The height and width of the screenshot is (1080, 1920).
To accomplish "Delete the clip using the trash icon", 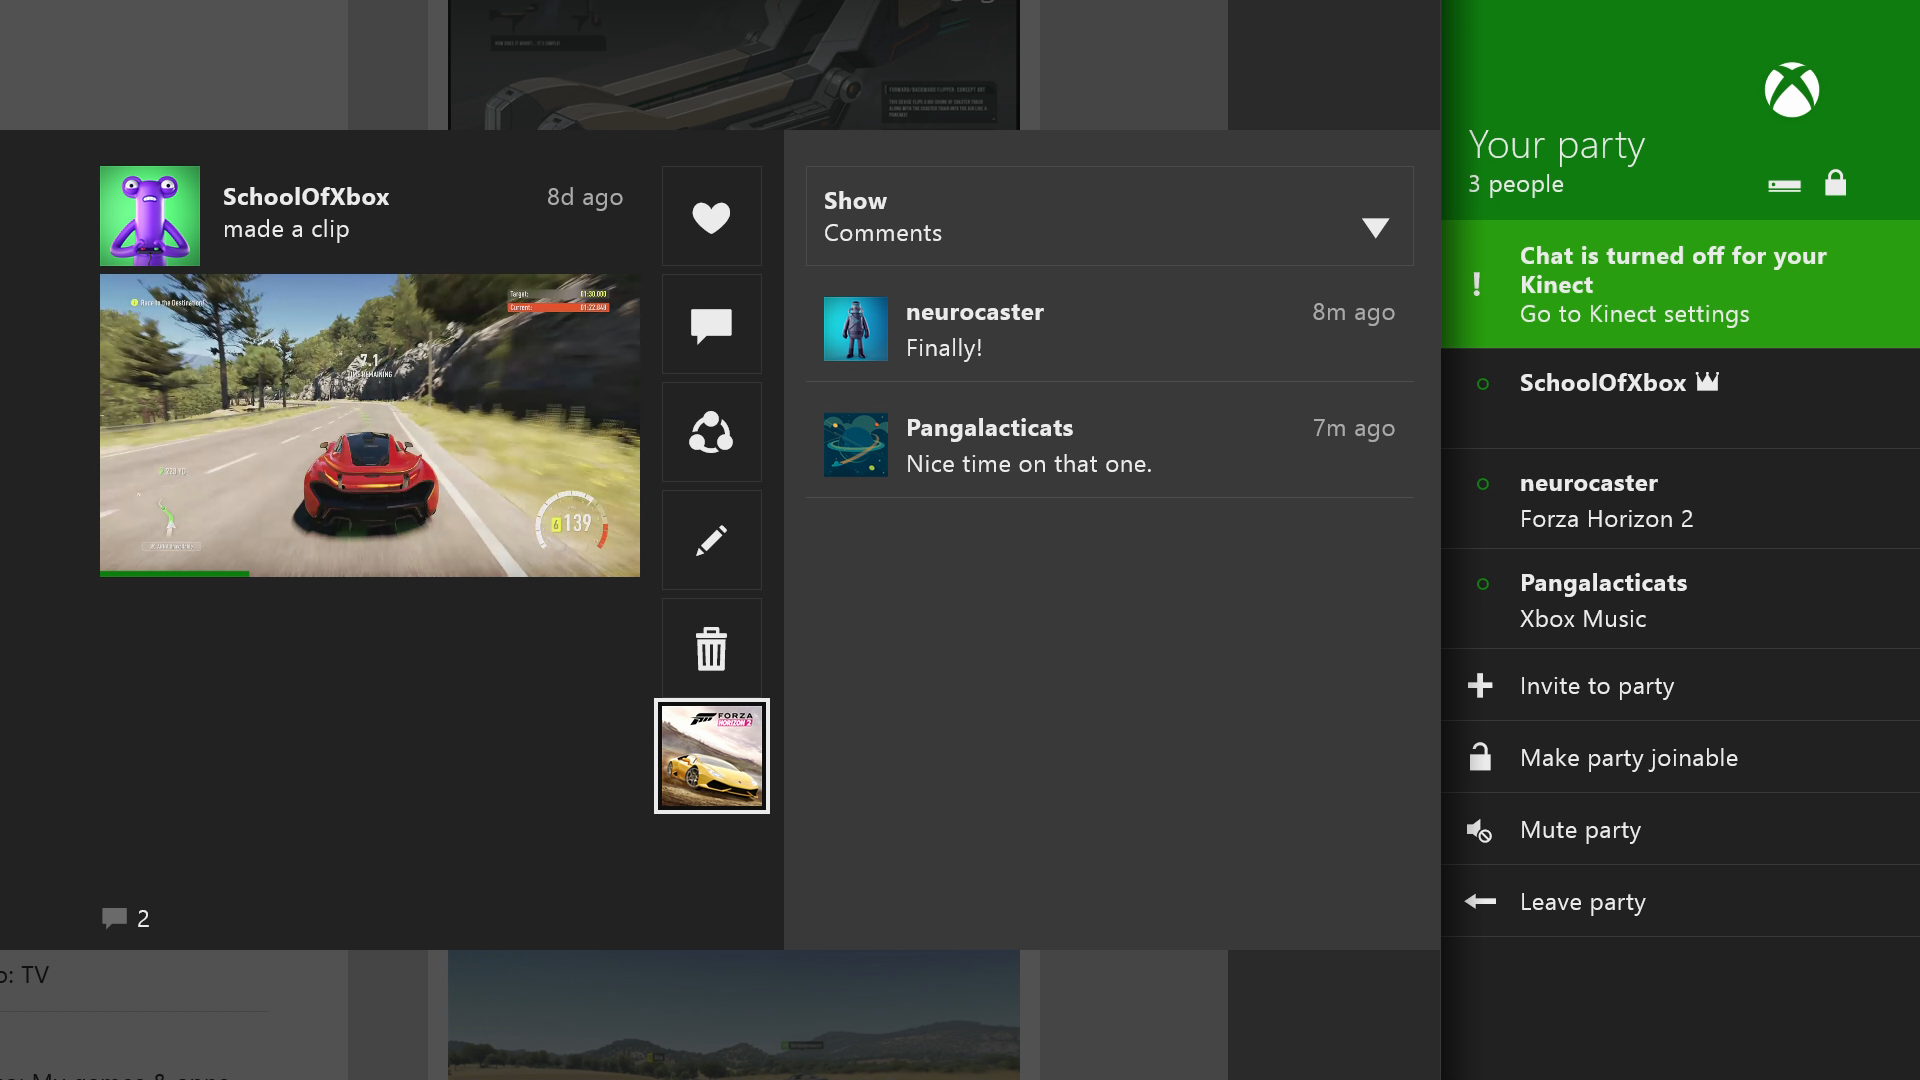I will 710,648.
